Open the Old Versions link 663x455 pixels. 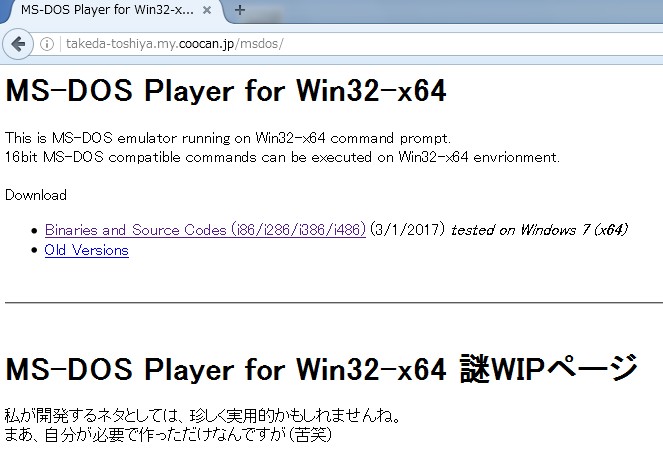pos(87,250)
